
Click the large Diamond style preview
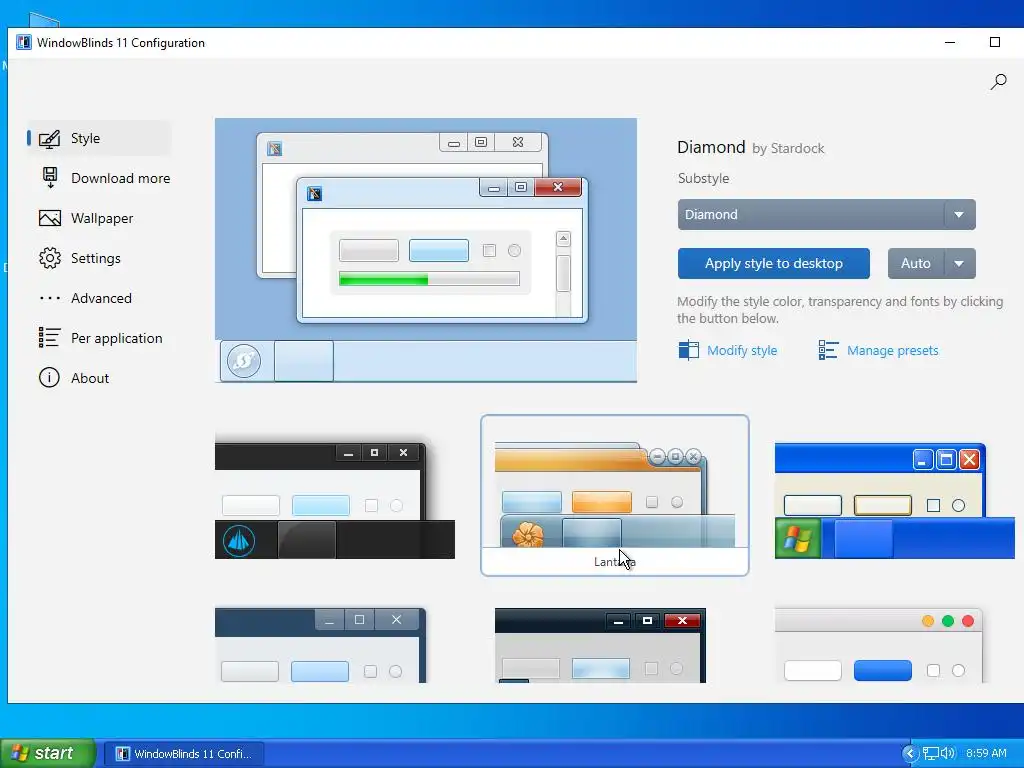[426, 250]
